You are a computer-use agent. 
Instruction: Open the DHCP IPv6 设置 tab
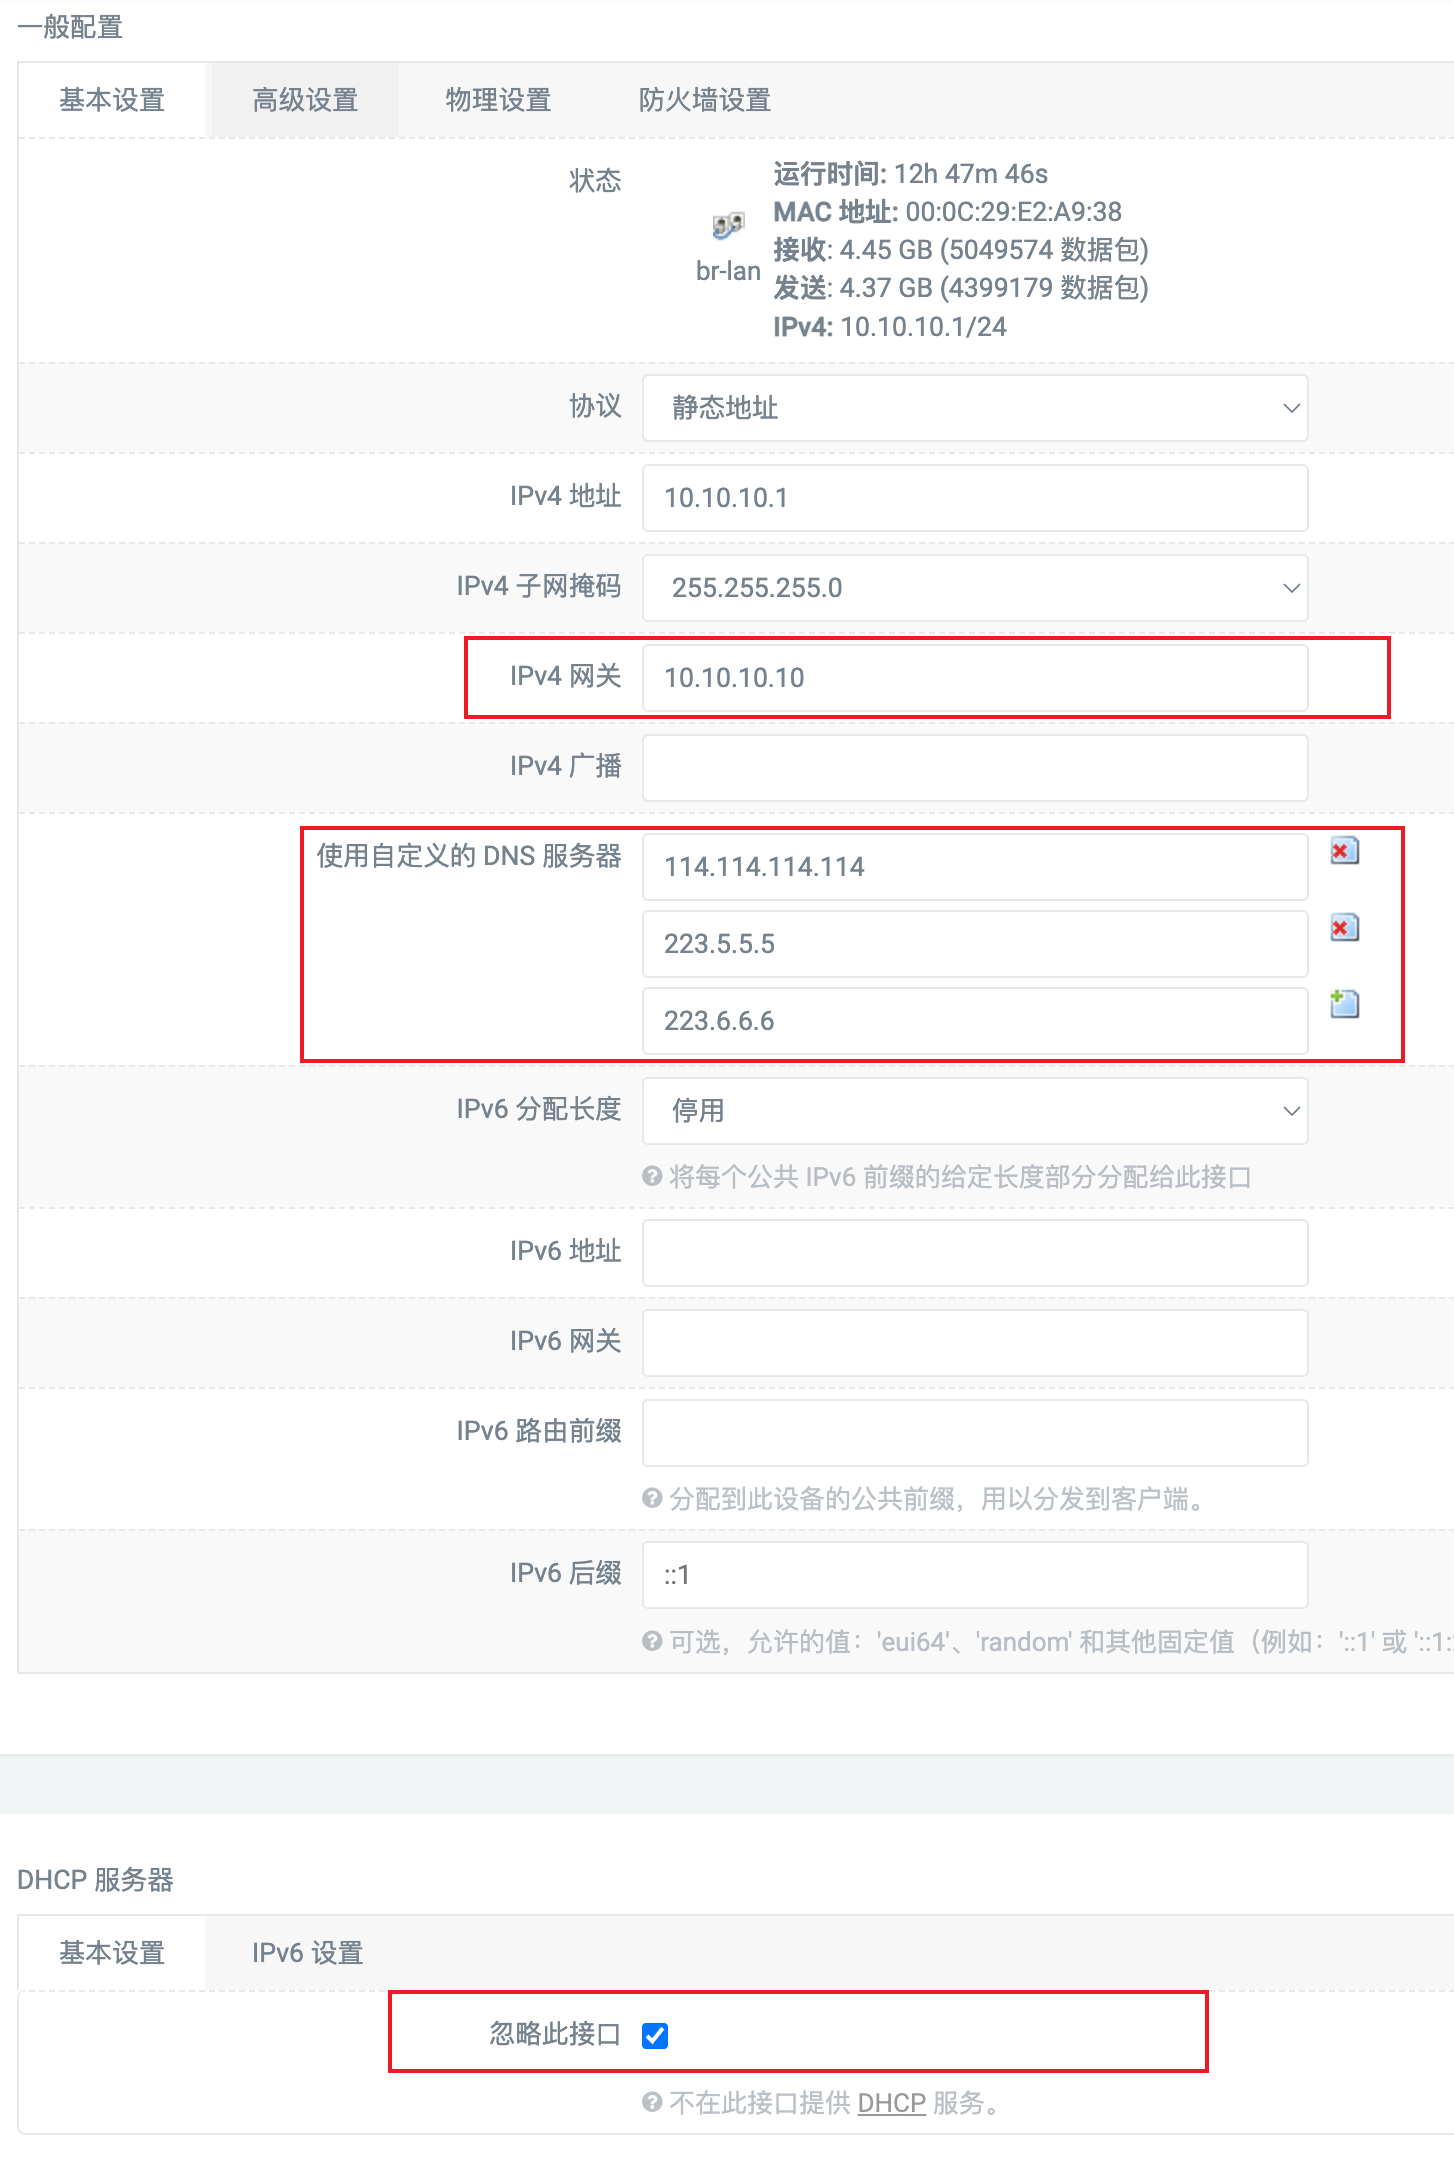[x=307, y=1952]
